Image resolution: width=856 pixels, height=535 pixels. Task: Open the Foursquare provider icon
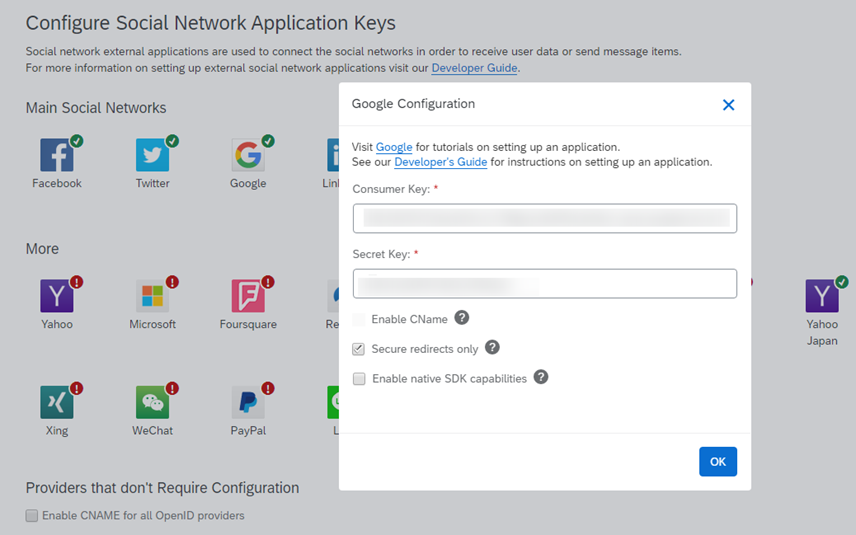(x=248, y=296)
